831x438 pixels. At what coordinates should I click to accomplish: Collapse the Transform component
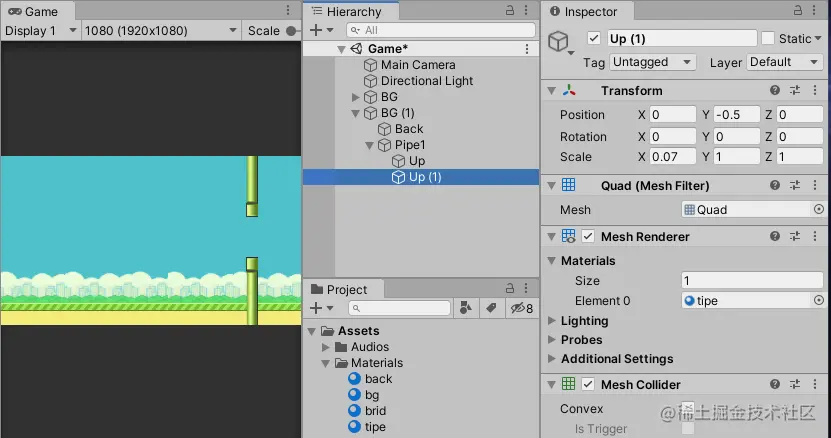[x=552, y=91]
